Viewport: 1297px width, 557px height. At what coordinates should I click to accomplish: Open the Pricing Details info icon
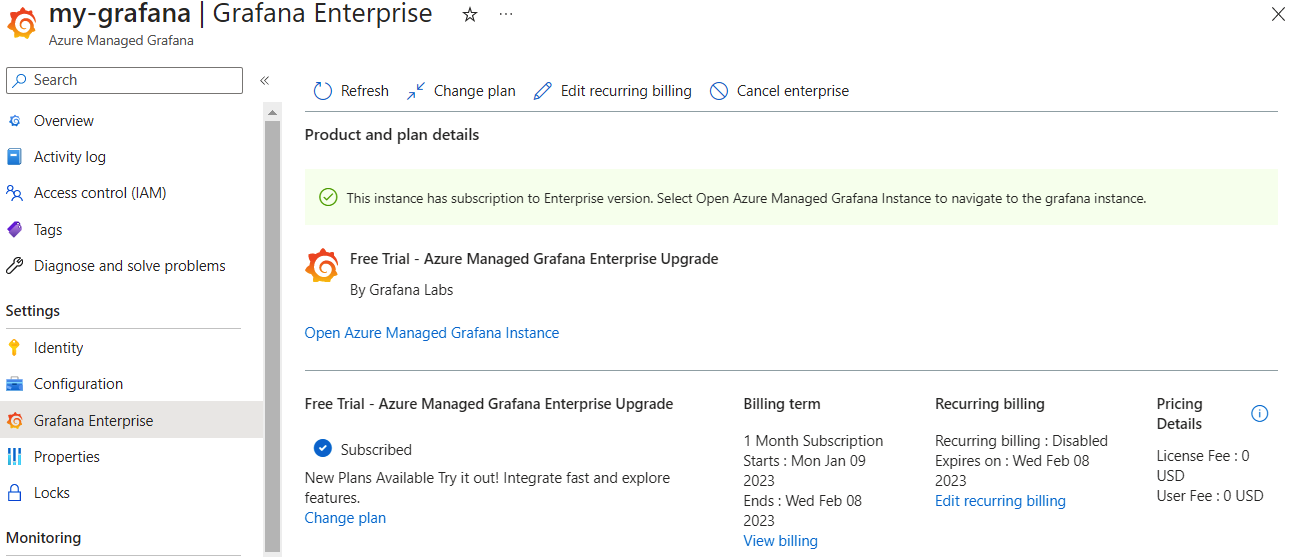pyautogui.click(x=1259, y=414)
